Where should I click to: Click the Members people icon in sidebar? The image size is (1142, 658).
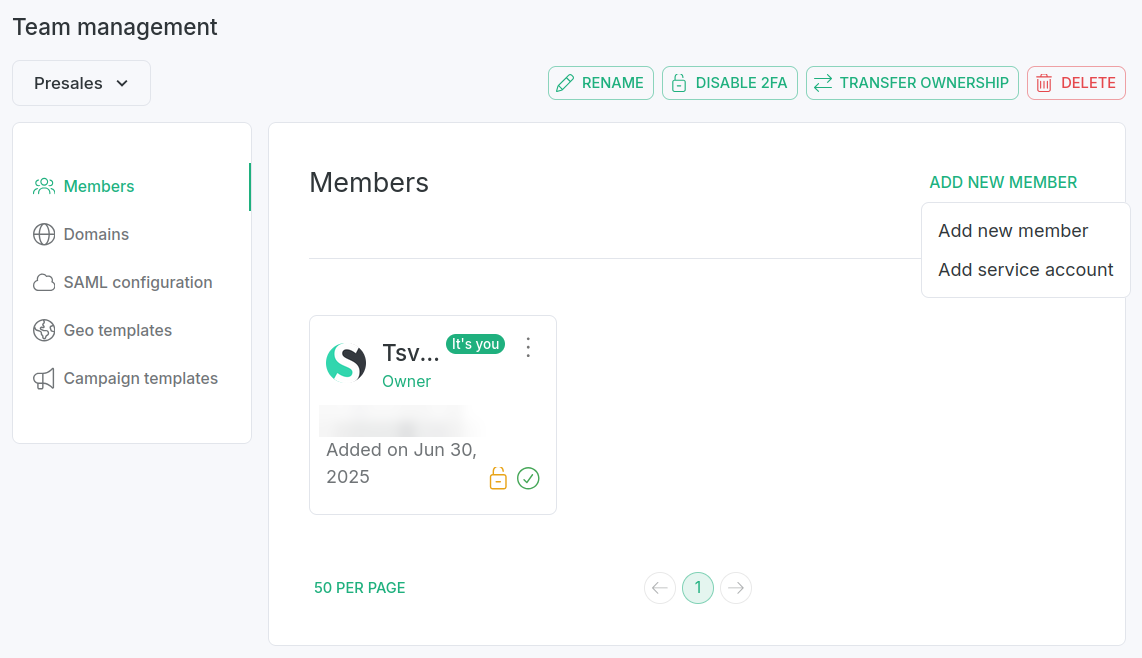point(44,186)
